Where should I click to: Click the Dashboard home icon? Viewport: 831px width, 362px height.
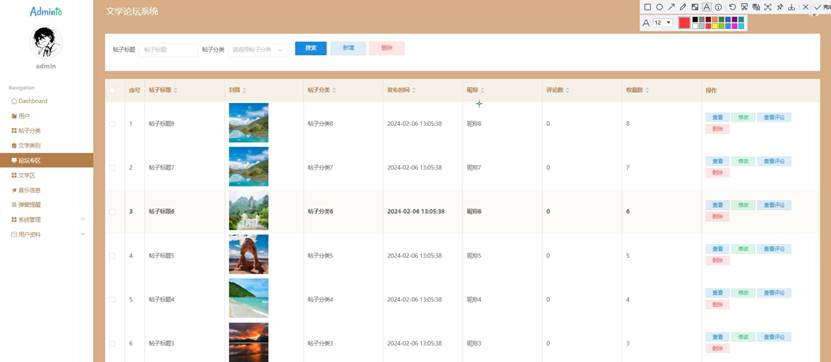14,101
